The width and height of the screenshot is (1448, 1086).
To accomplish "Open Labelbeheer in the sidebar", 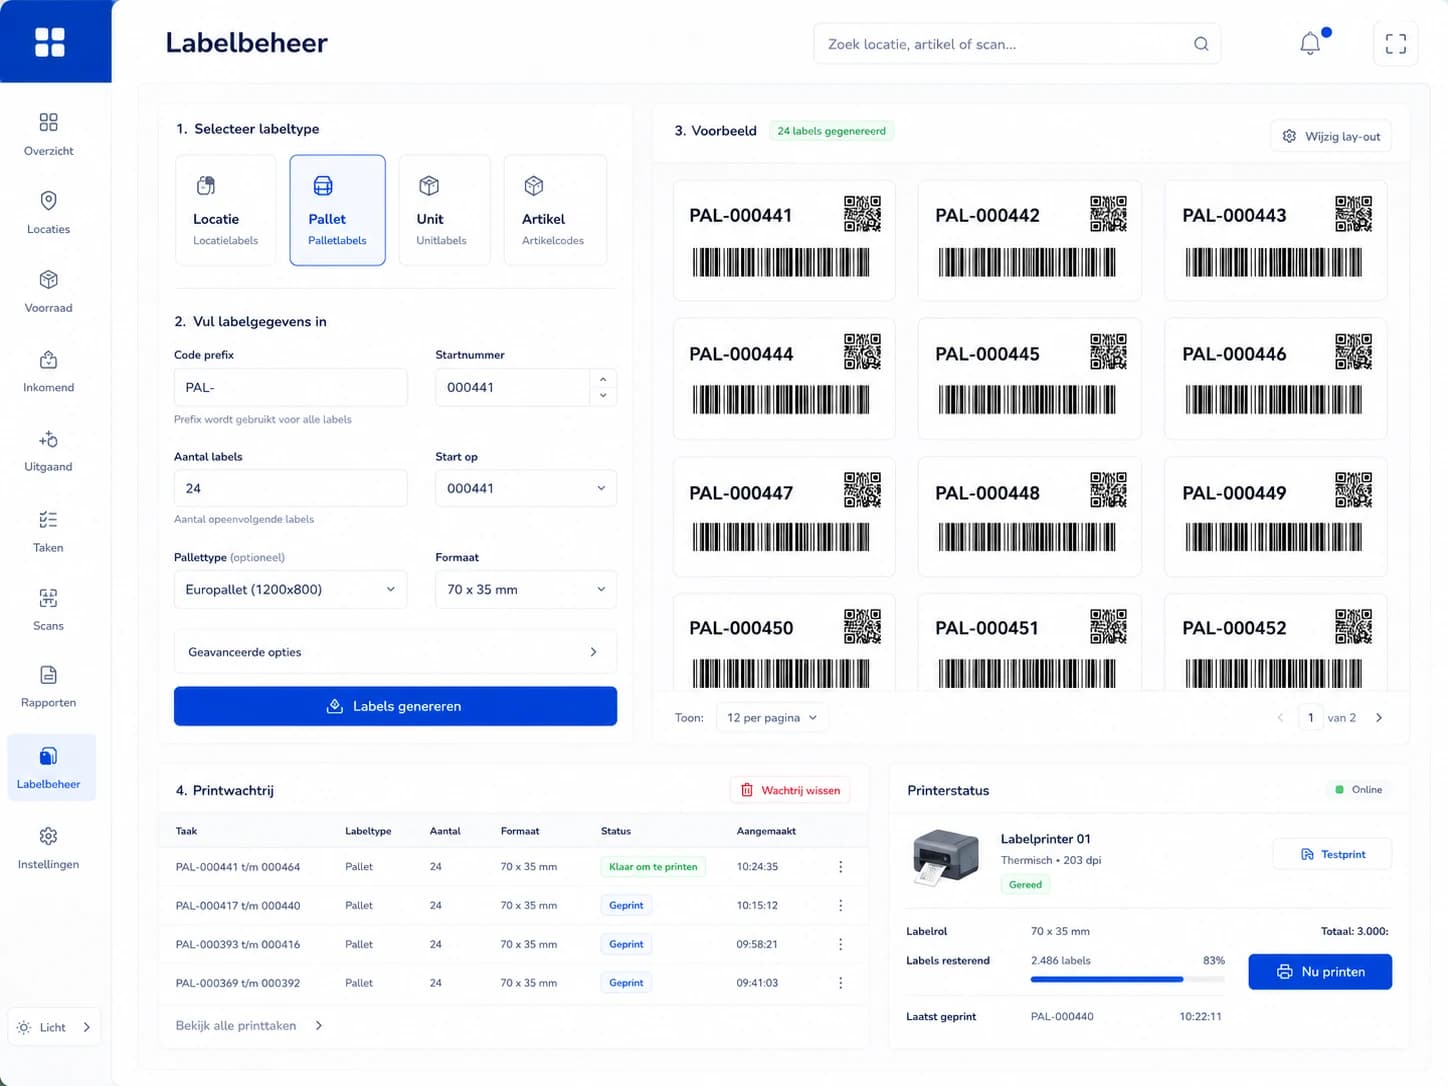I will point(51,768).
